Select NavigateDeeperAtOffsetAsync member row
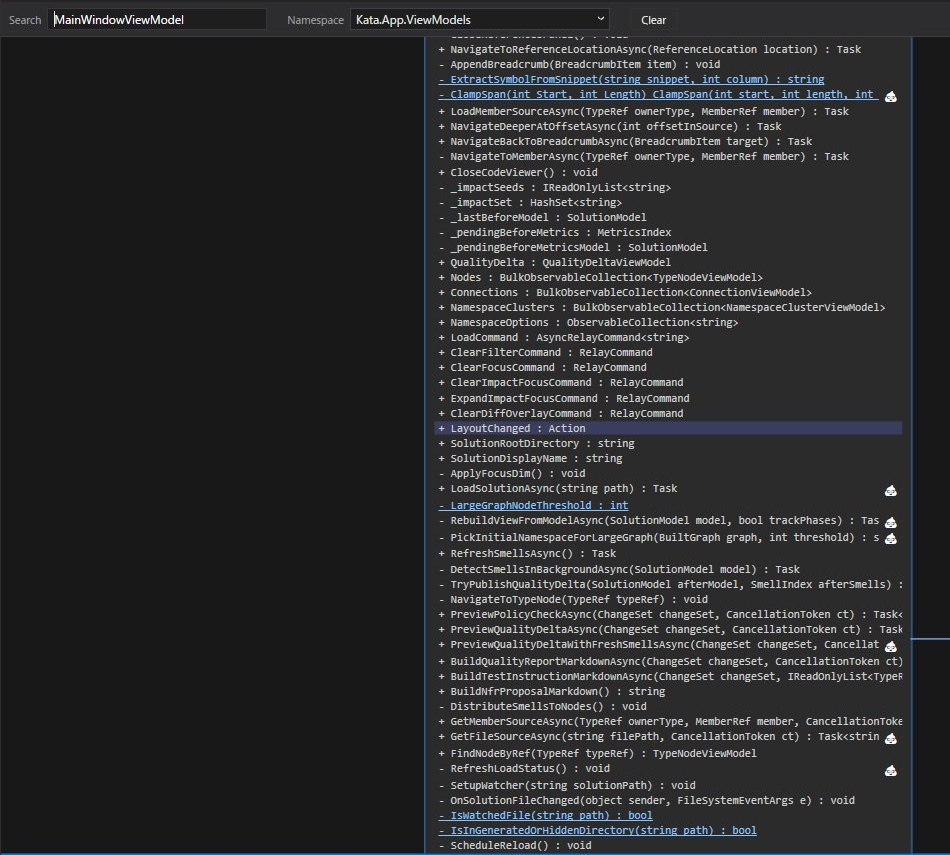 coord(610,127)
